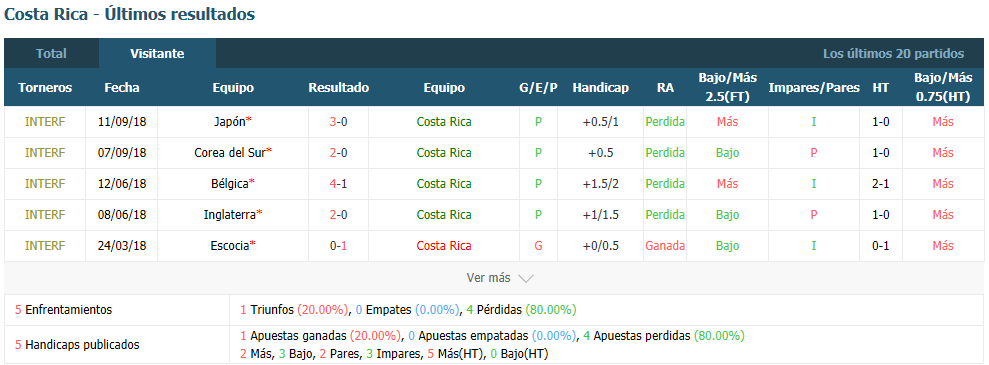
Task: Open the Inglaterra team link
Action: point(230,214)
